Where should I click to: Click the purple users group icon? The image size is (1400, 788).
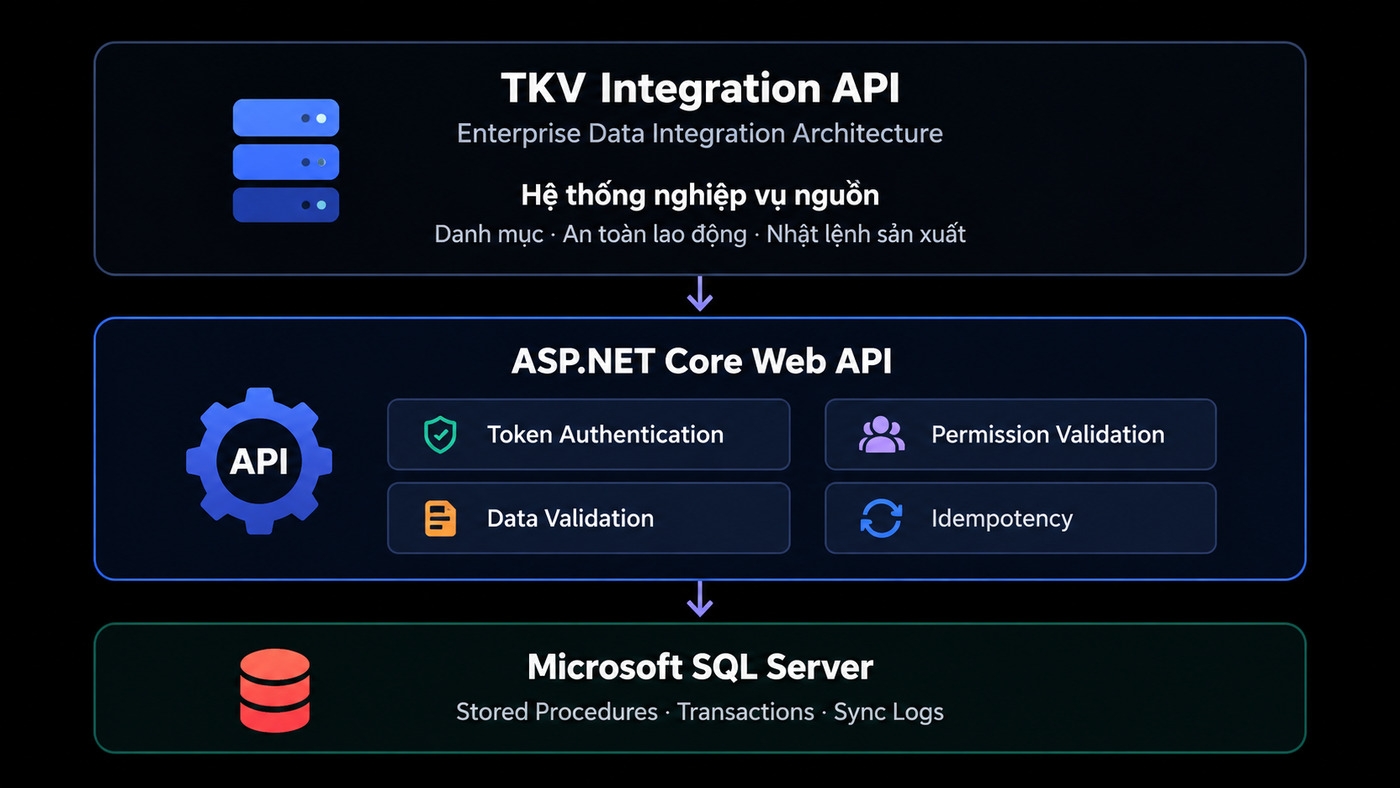point(881,435)
